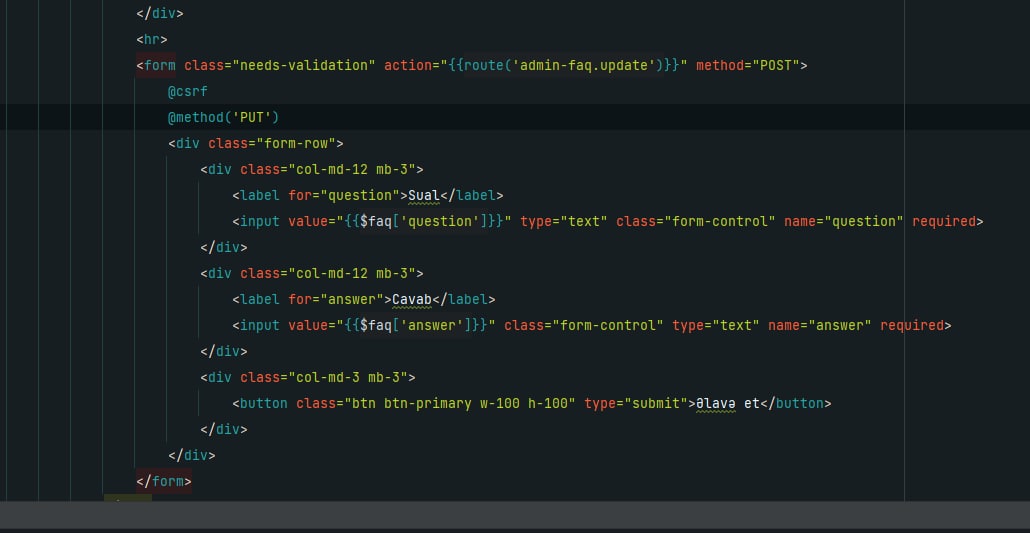Click btn btn-primary w-100 h-100 class value
The width and height of the screenshot is (1030, 533).
pyautogui.click(x=460, y=404)
